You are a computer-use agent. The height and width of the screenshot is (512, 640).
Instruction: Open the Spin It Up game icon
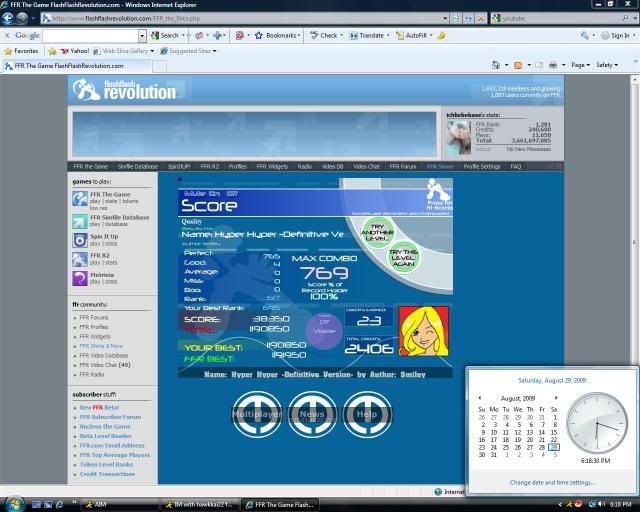(x=80, y=240)
